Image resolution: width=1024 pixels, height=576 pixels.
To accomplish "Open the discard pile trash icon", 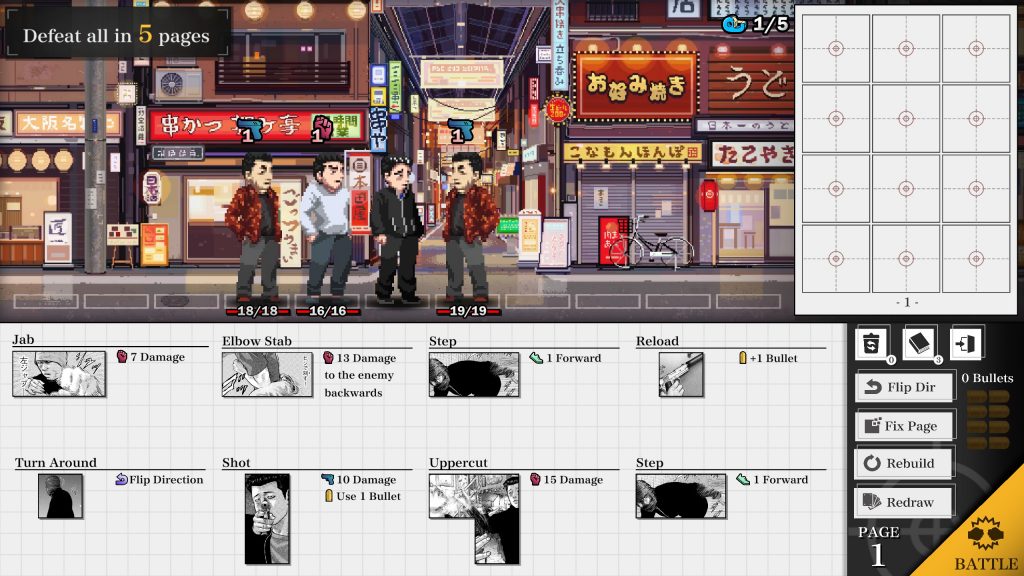I will (x=869, y=344).
